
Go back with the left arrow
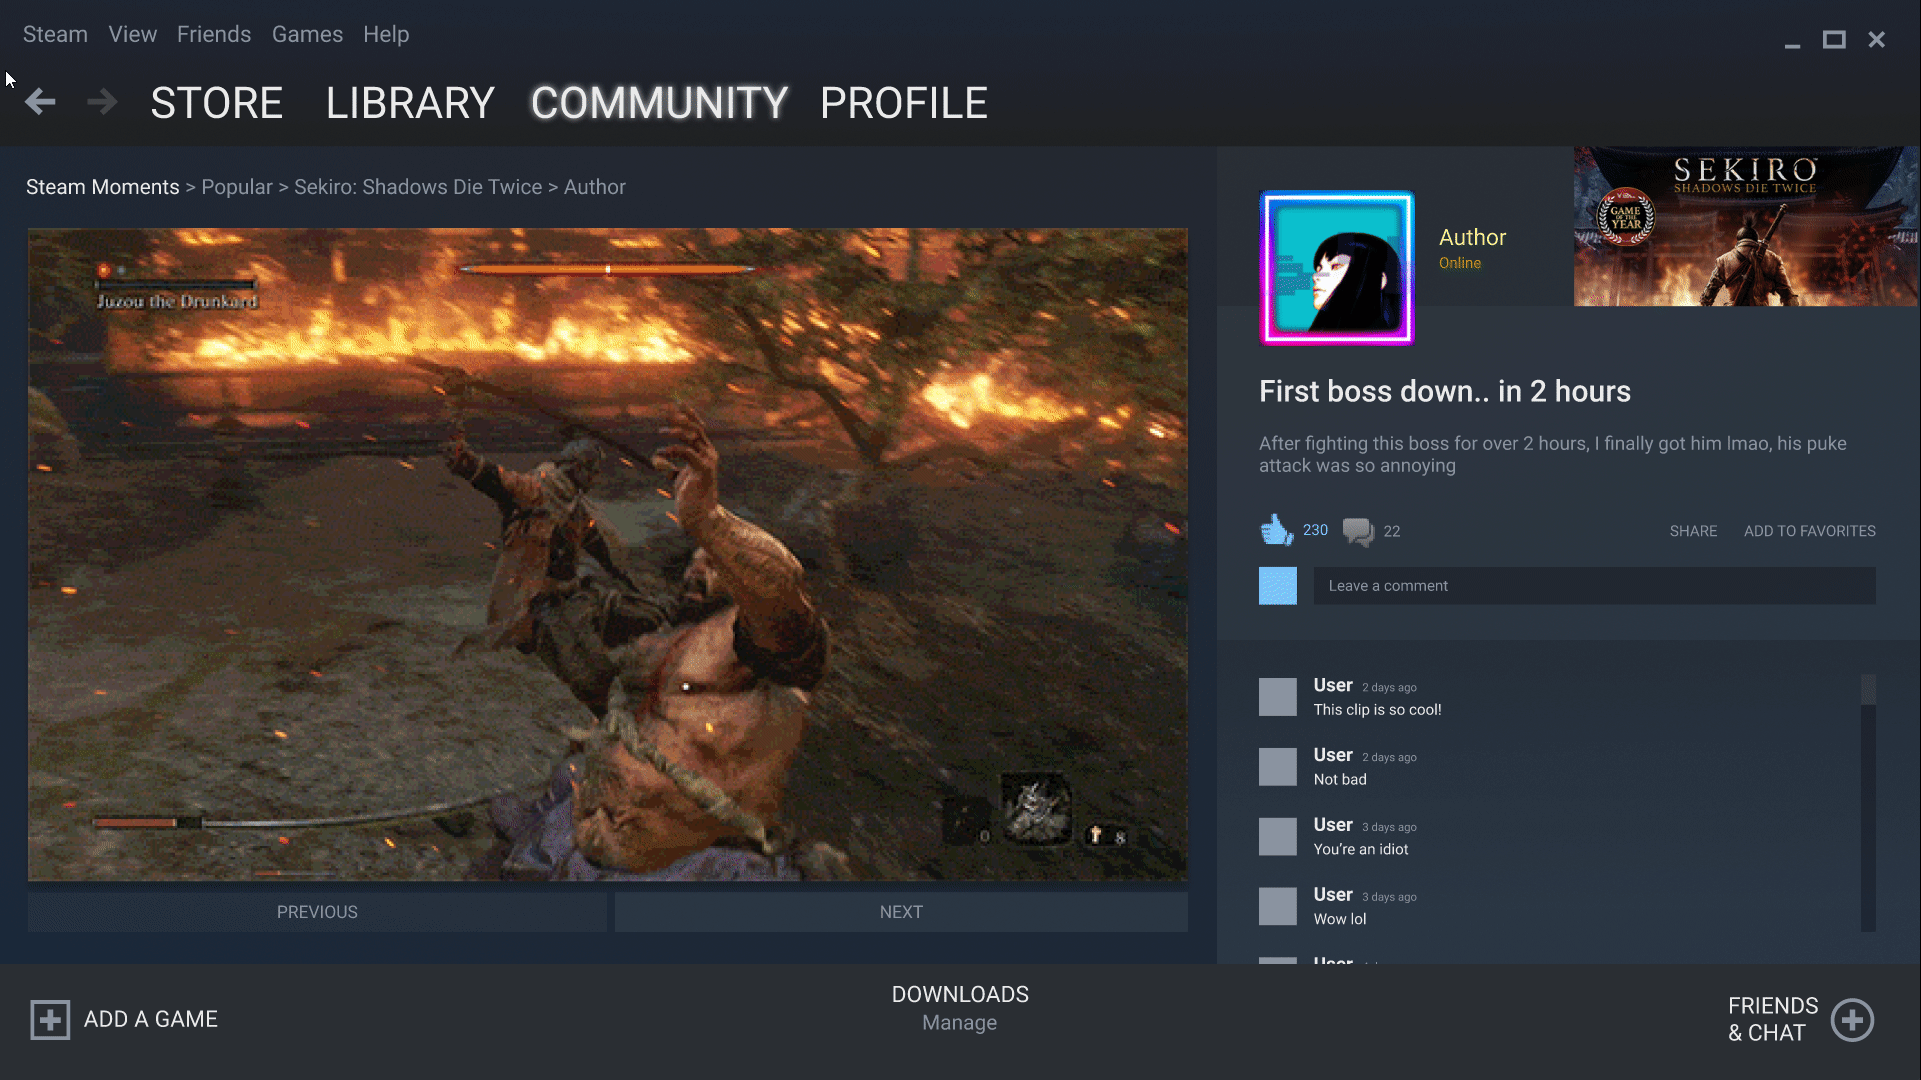(x=40, y=102)
